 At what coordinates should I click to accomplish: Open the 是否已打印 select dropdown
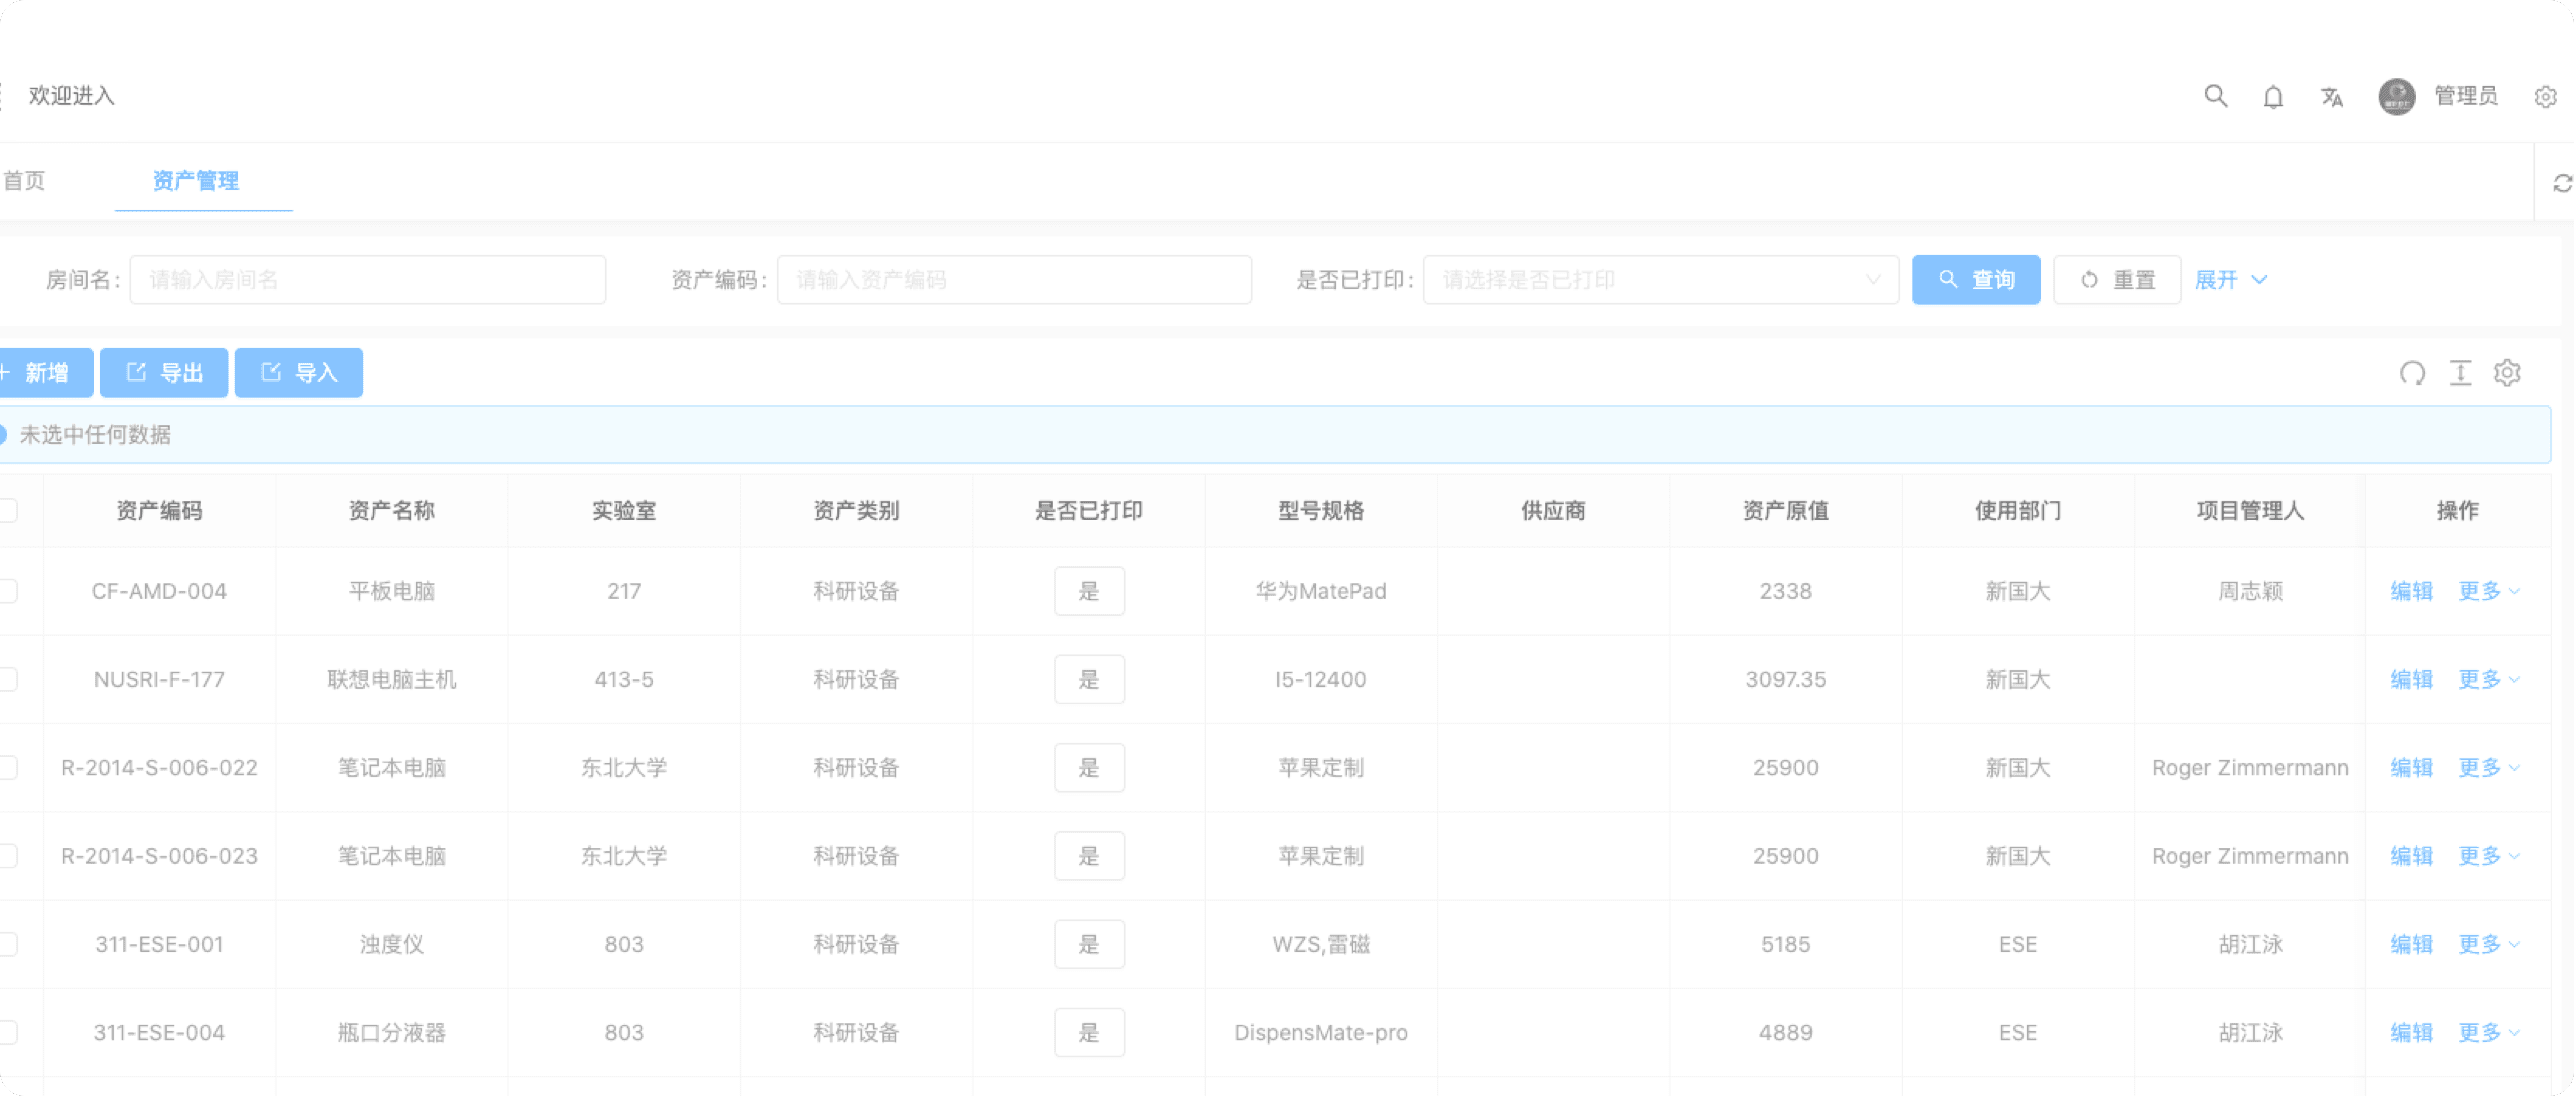(x=1660, y=280)
